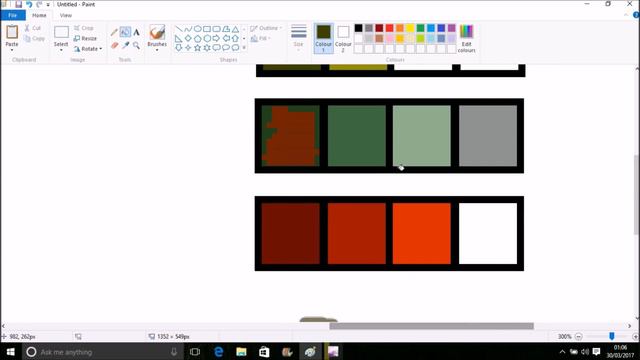Choose the Triangle shape
The width and height of the screenshot is (640, 360).
[x=236, y=29]
